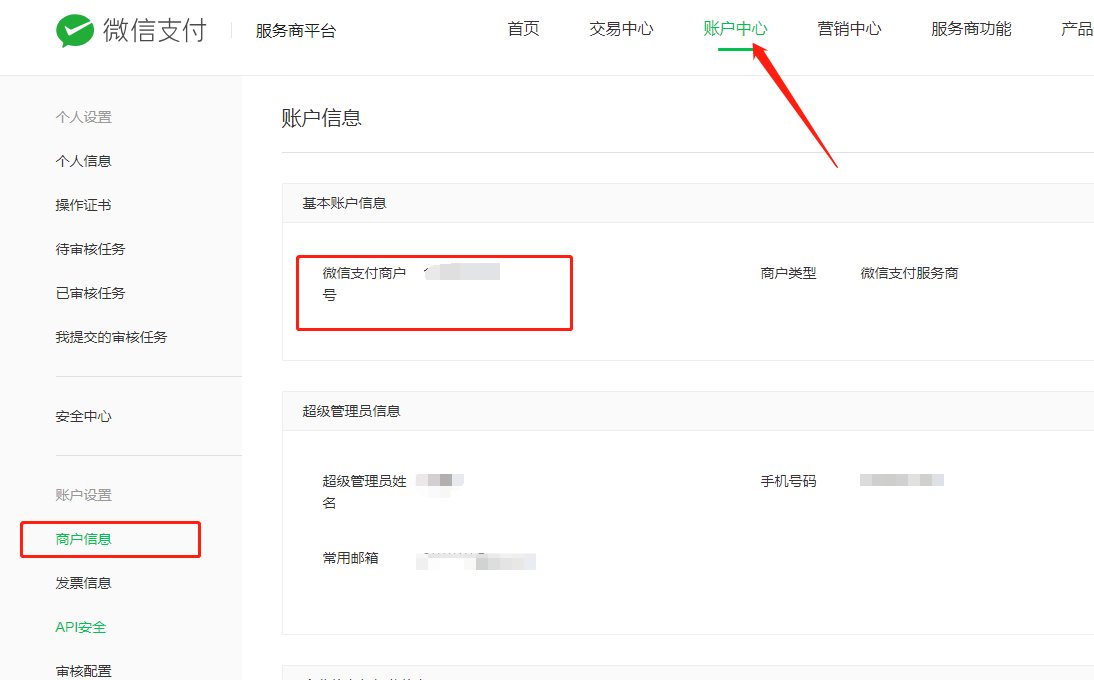Click the 微信支付商户号 label
Image resolution: width=1094 pixels, height=680 pixels.
coord(364,284)
